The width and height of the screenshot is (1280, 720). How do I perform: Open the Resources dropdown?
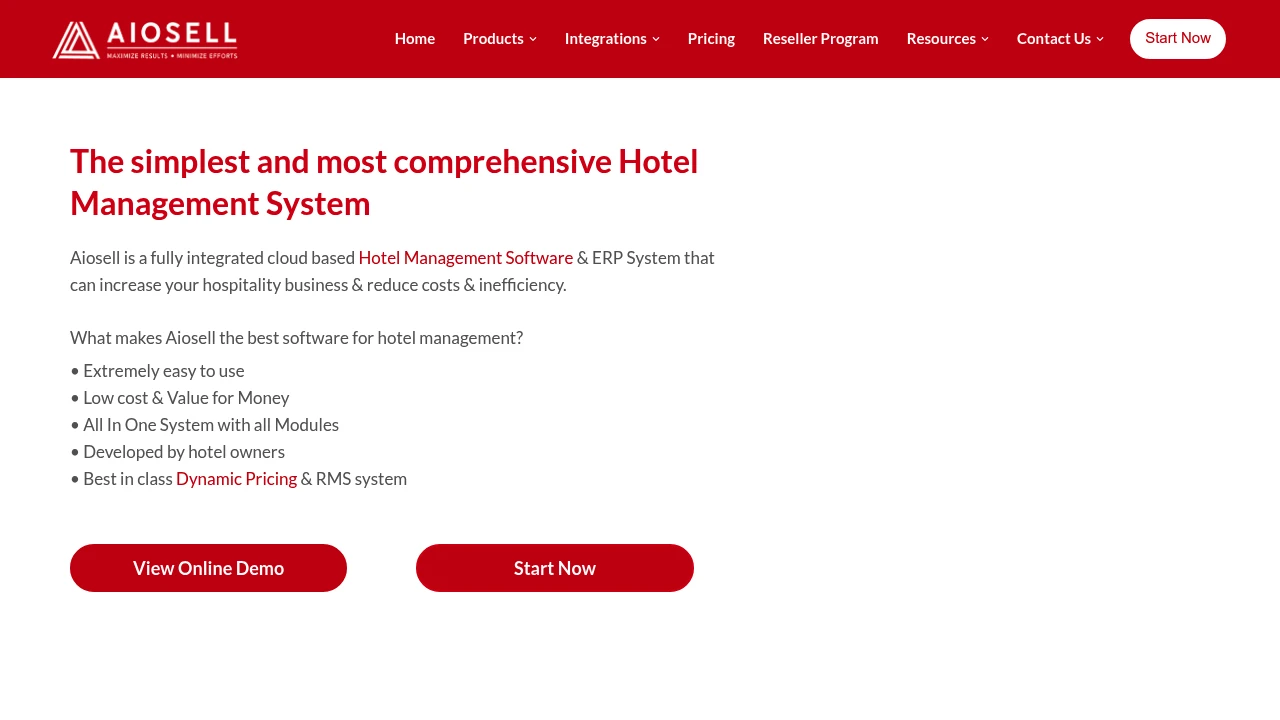click(x=940, y=36)
